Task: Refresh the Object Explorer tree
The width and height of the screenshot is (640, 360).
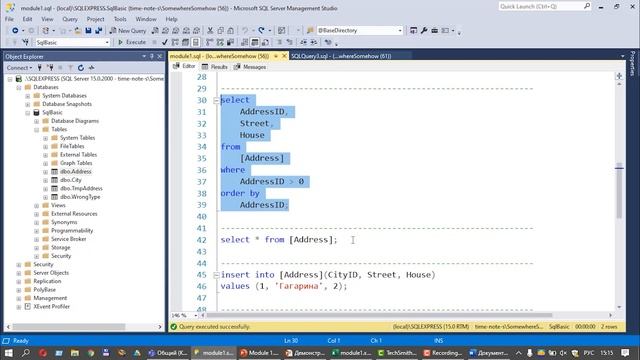Action: coord(81,68)
